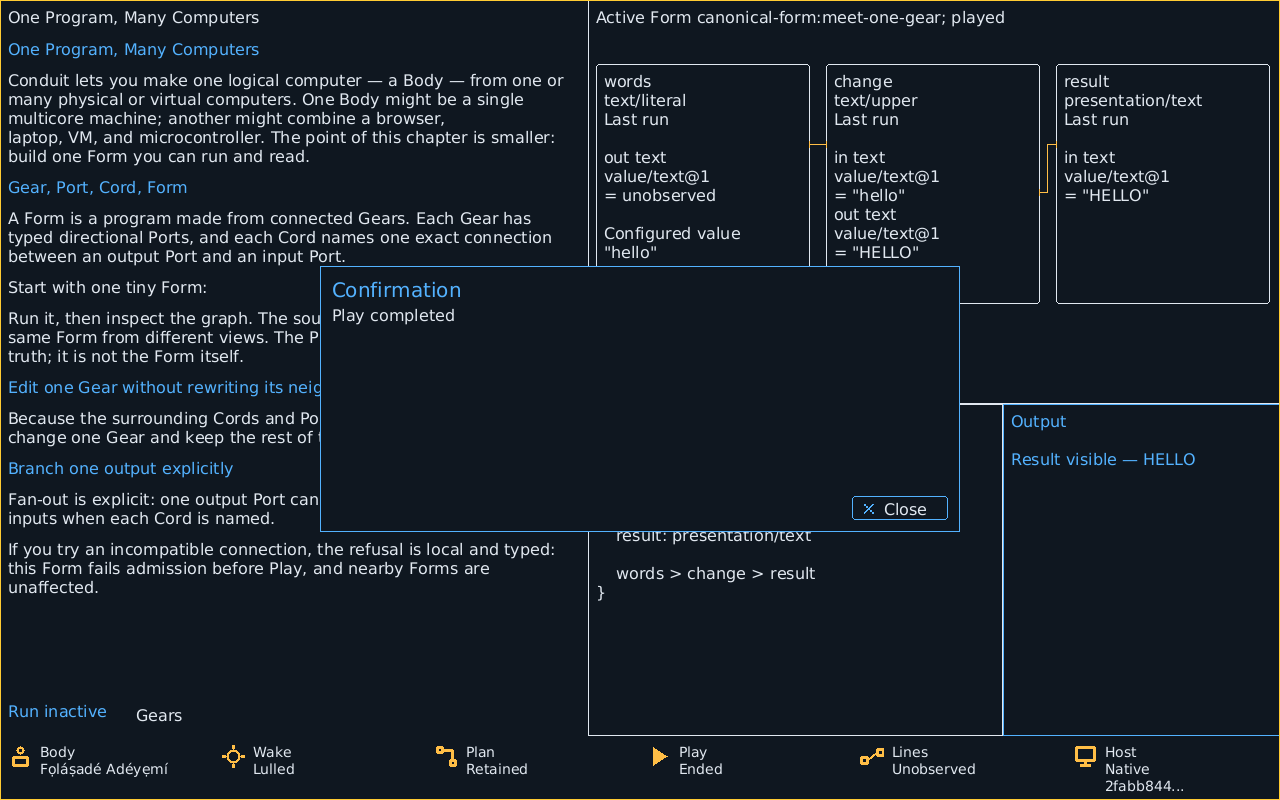Screen dimensions: 1280x800
Task: Click the Wake Lulled sun icon
Action: tap(233, 757)
